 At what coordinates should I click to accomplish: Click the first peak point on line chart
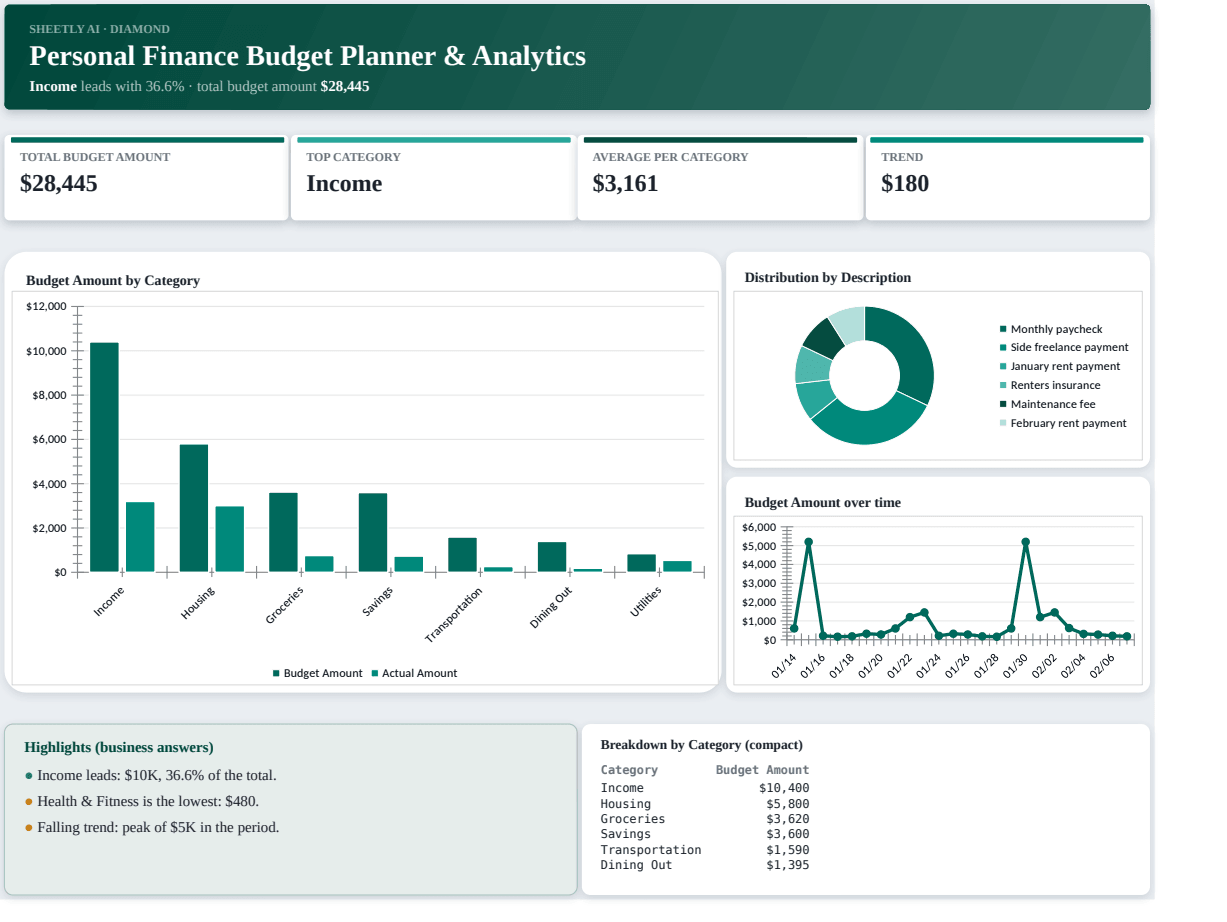[x=808, y=542]
